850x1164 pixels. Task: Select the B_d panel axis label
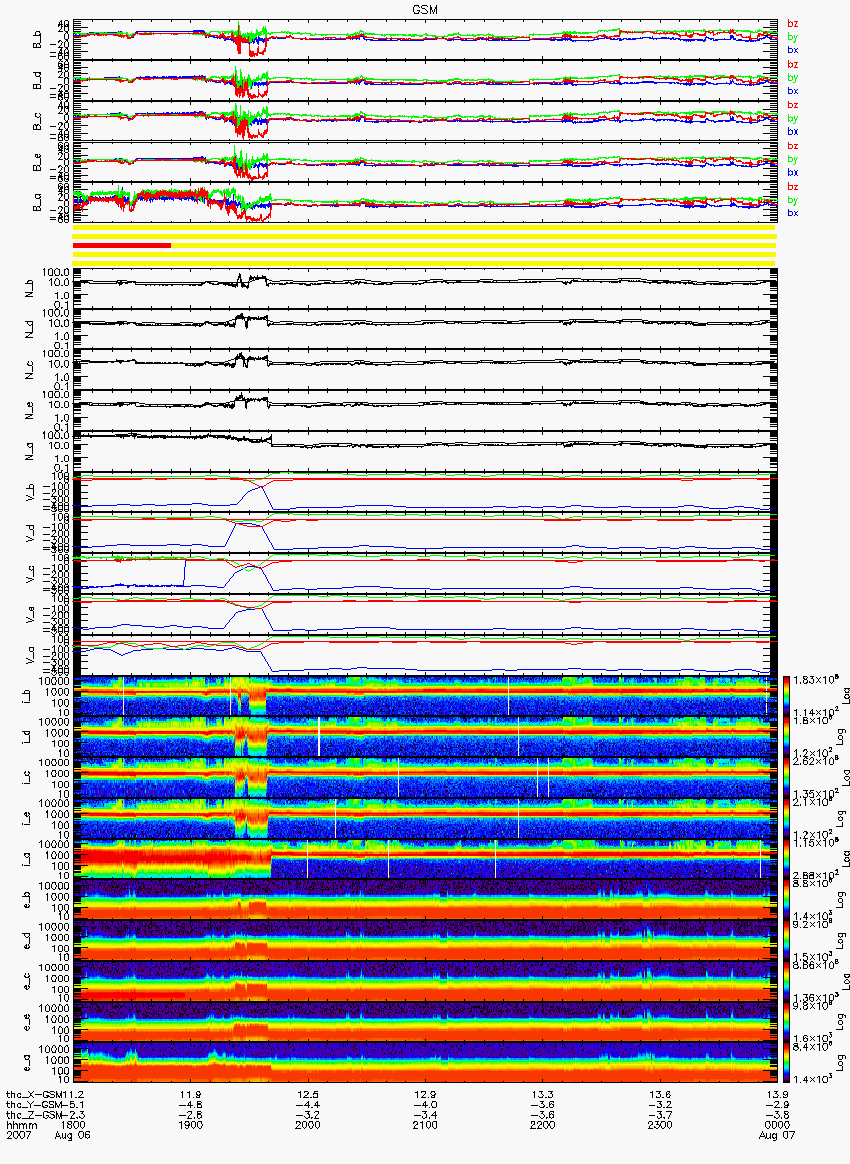(x=36, y=80)
